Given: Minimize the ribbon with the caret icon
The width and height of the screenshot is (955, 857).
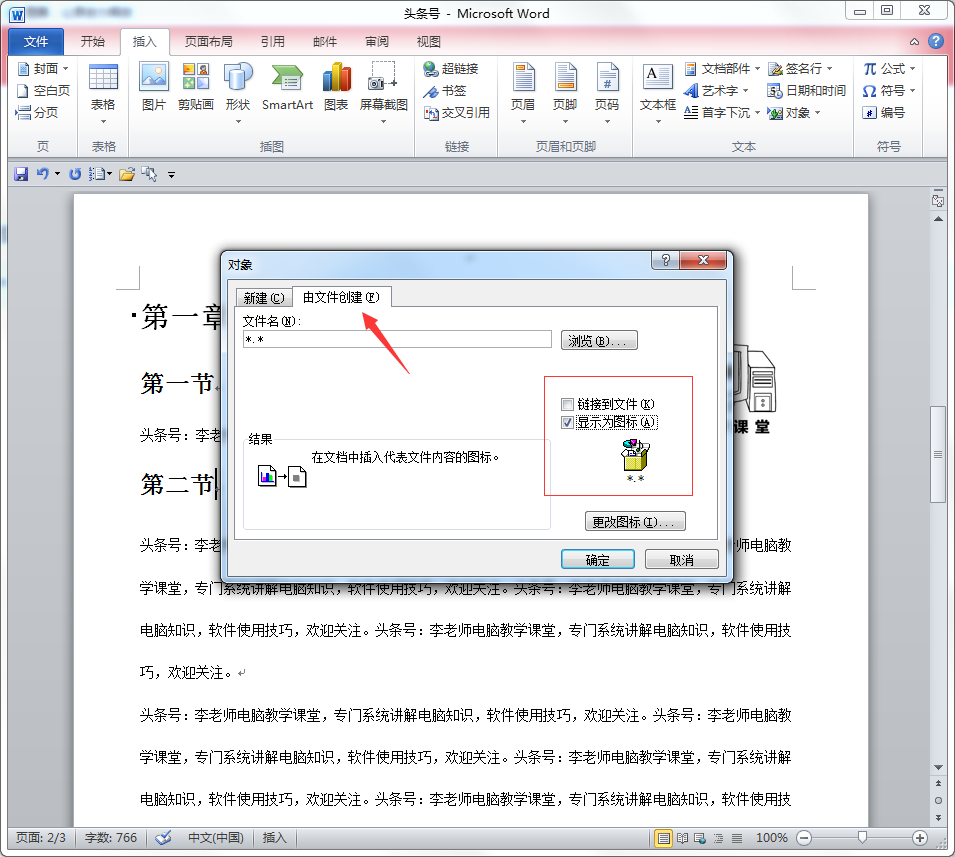Looking at the screenshot, I should pos(914,42).
